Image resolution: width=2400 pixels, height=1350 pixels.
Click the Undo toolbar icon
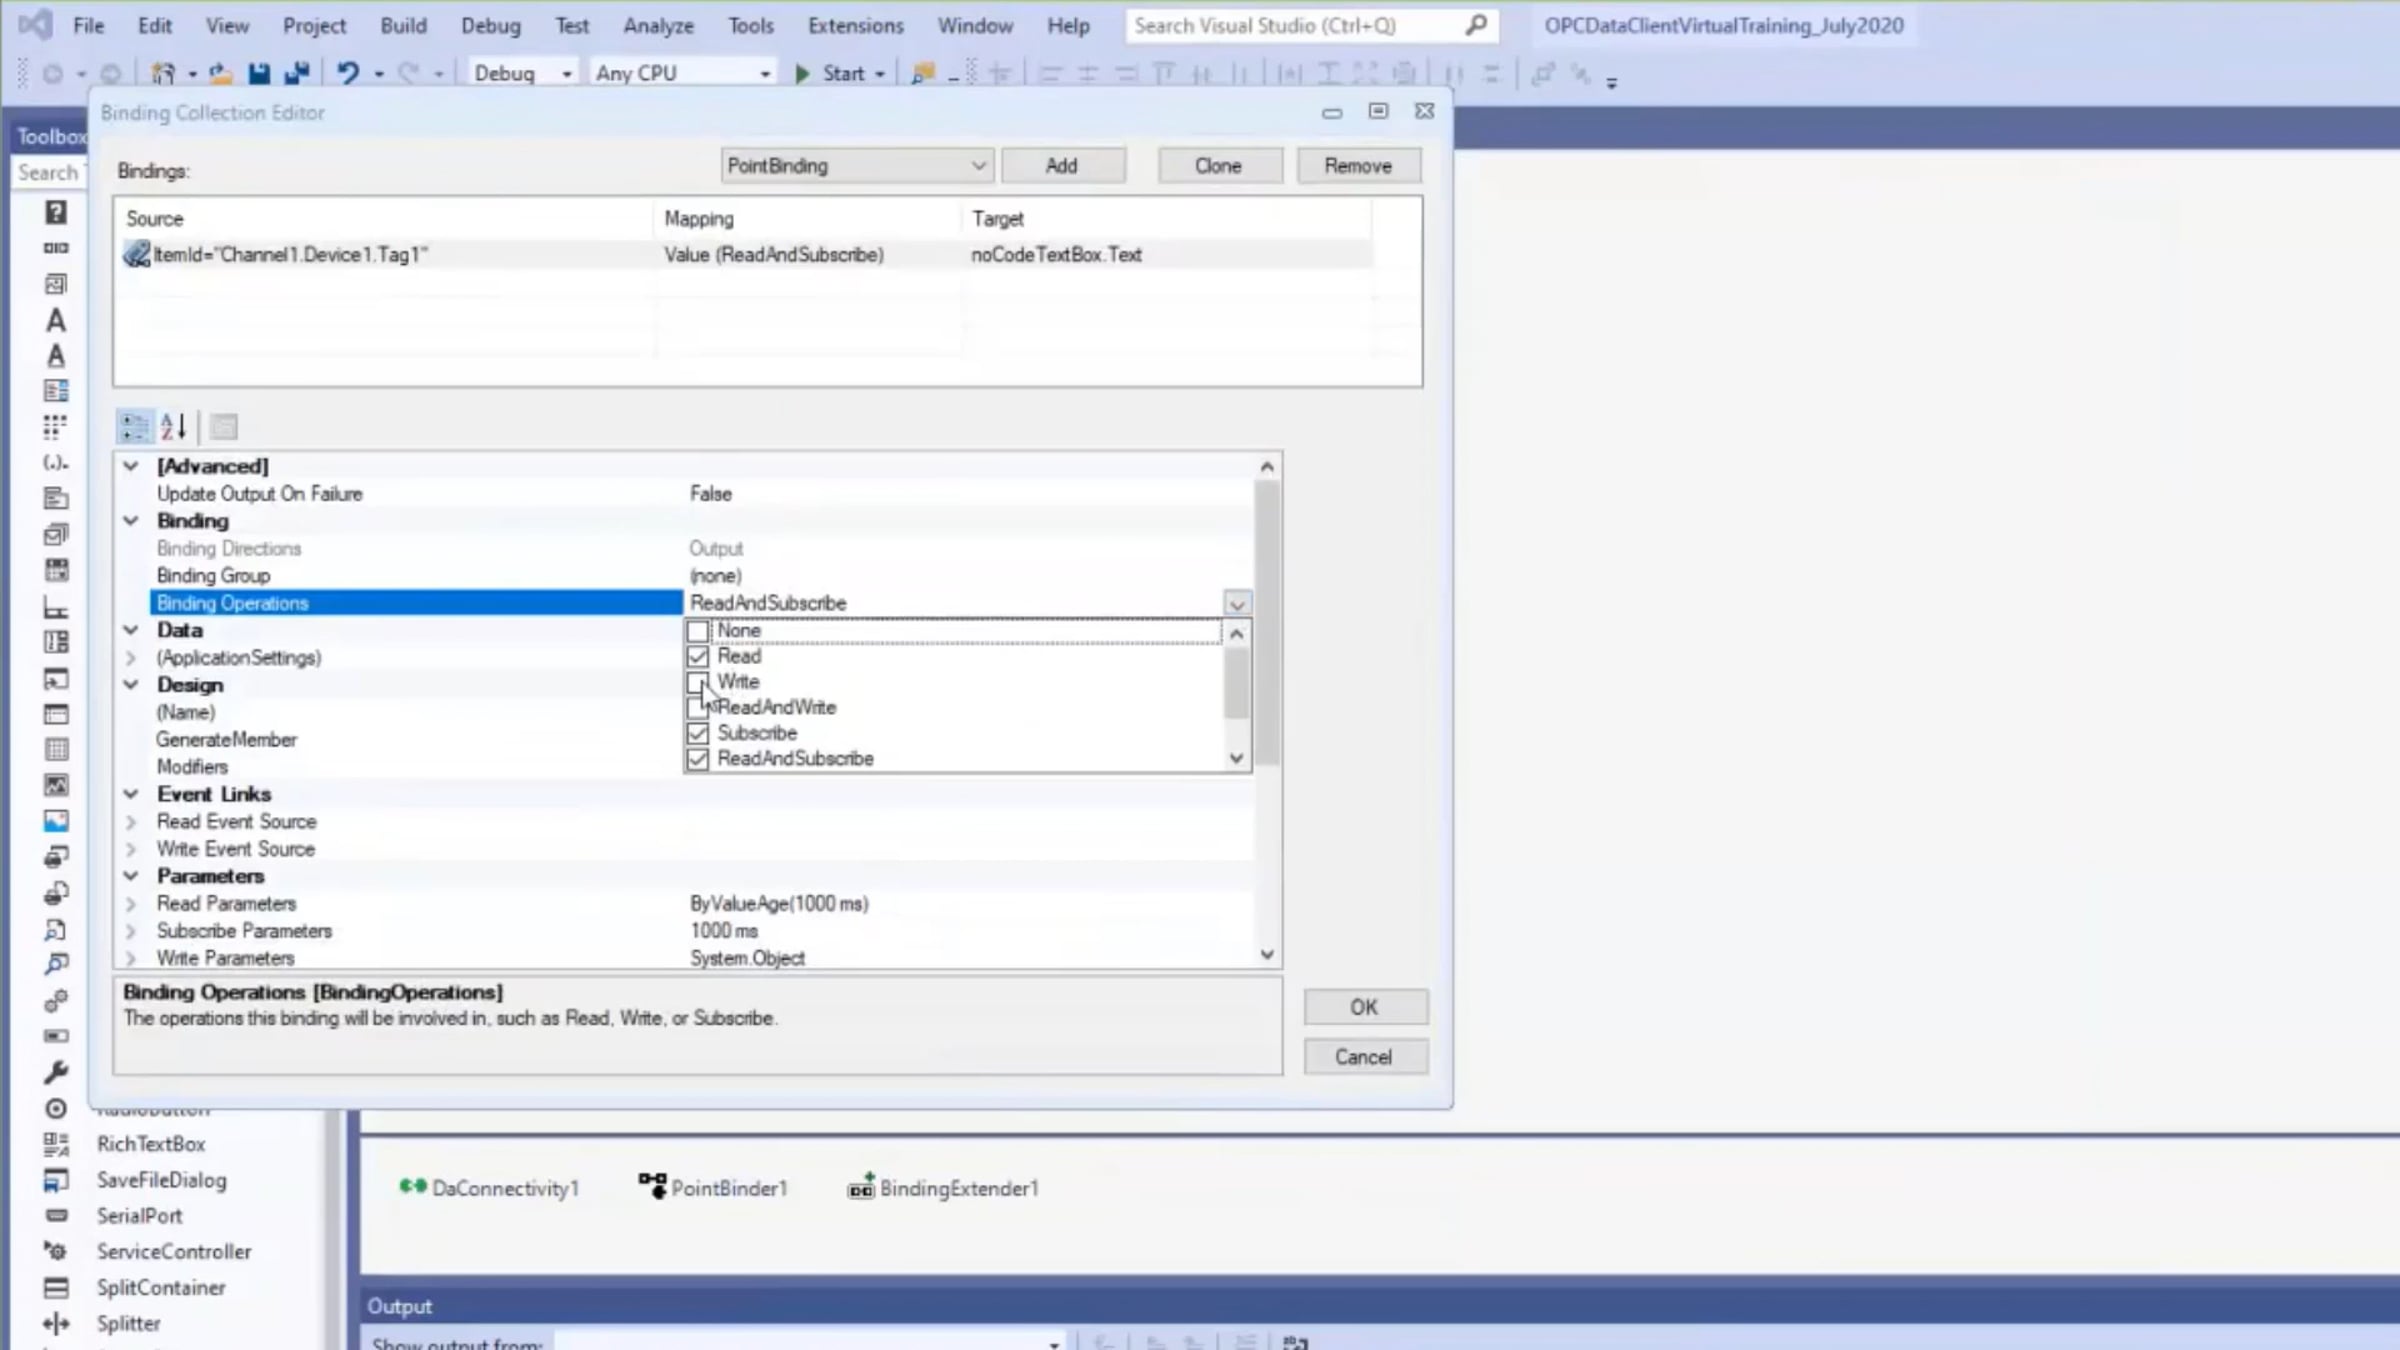347,73
